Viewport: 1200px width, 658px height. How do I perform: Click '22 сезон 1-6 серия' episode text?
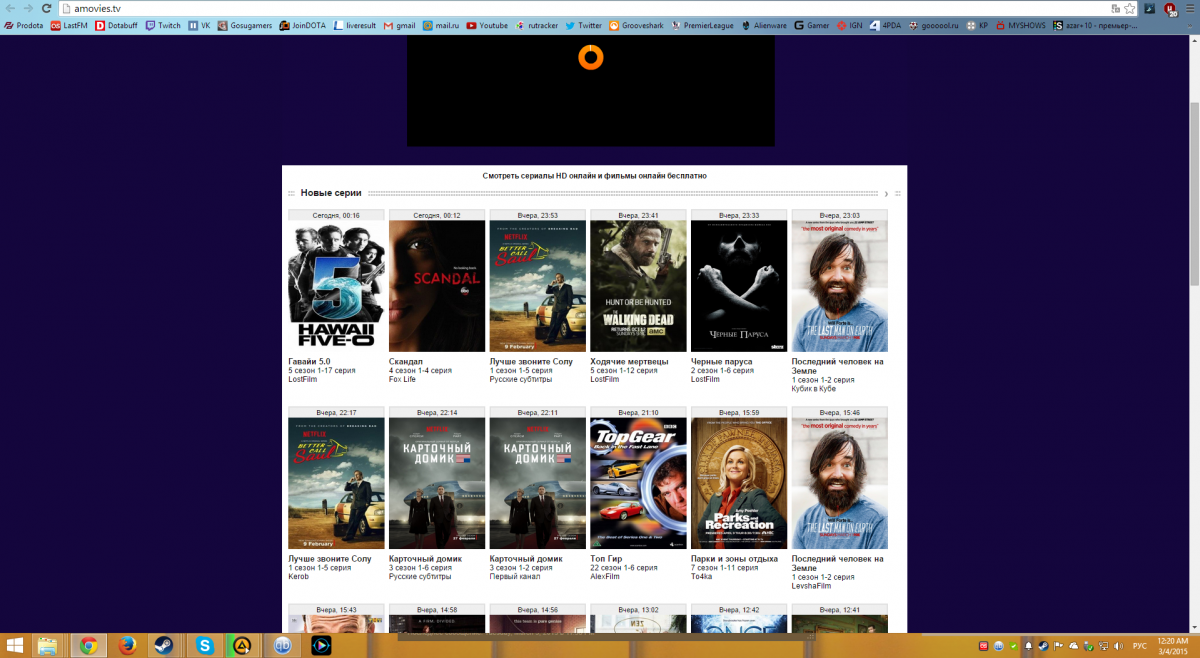tap(624, 567)
